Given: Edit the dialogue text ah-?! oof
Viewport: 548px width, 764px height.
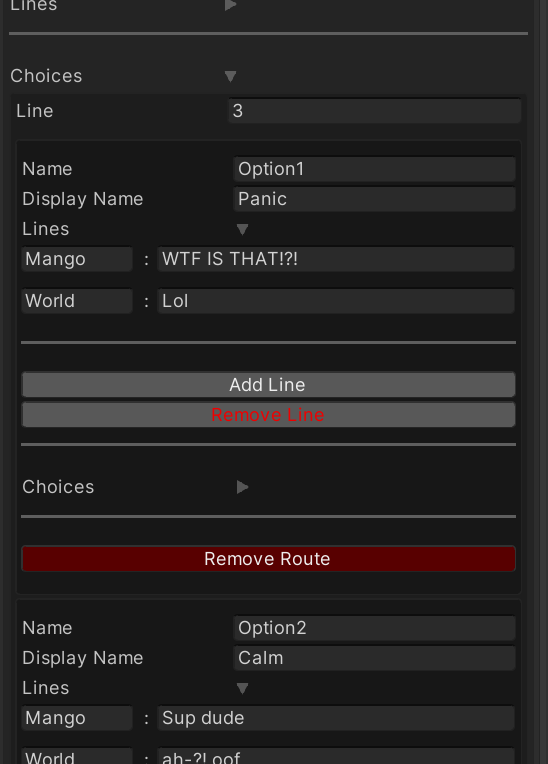Looking at the screenshot, I should (336, 756).
